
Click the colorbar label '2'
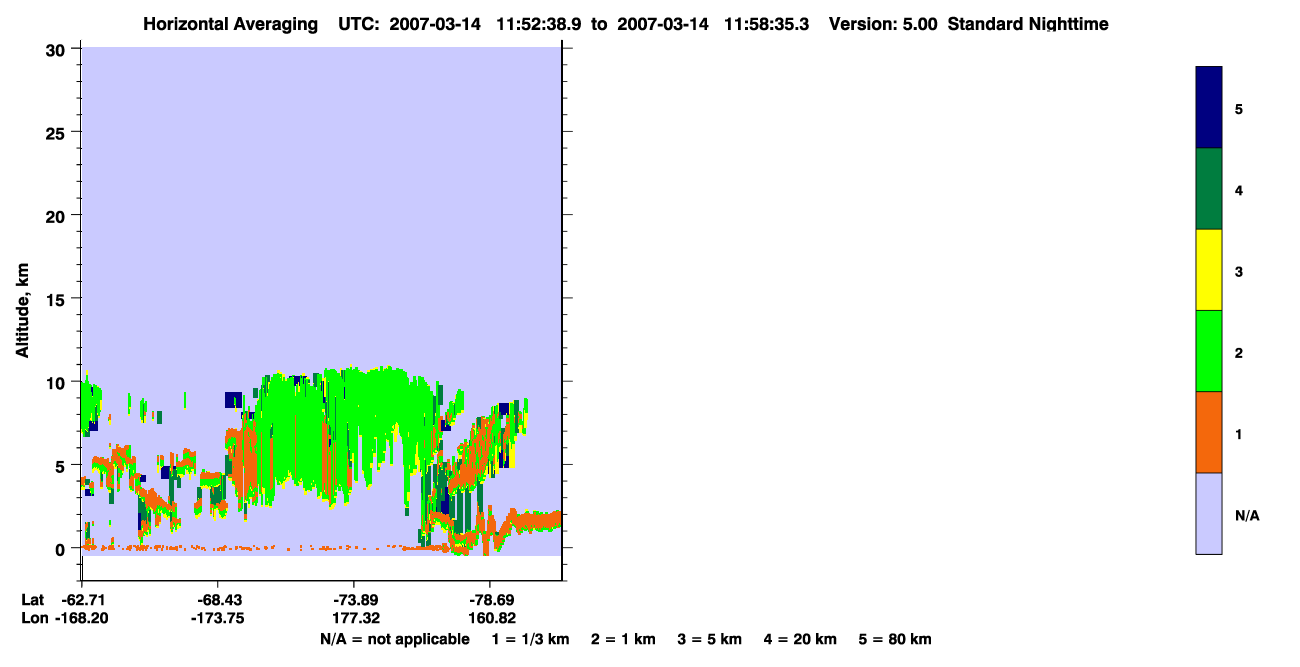(x=1239, y=353)
